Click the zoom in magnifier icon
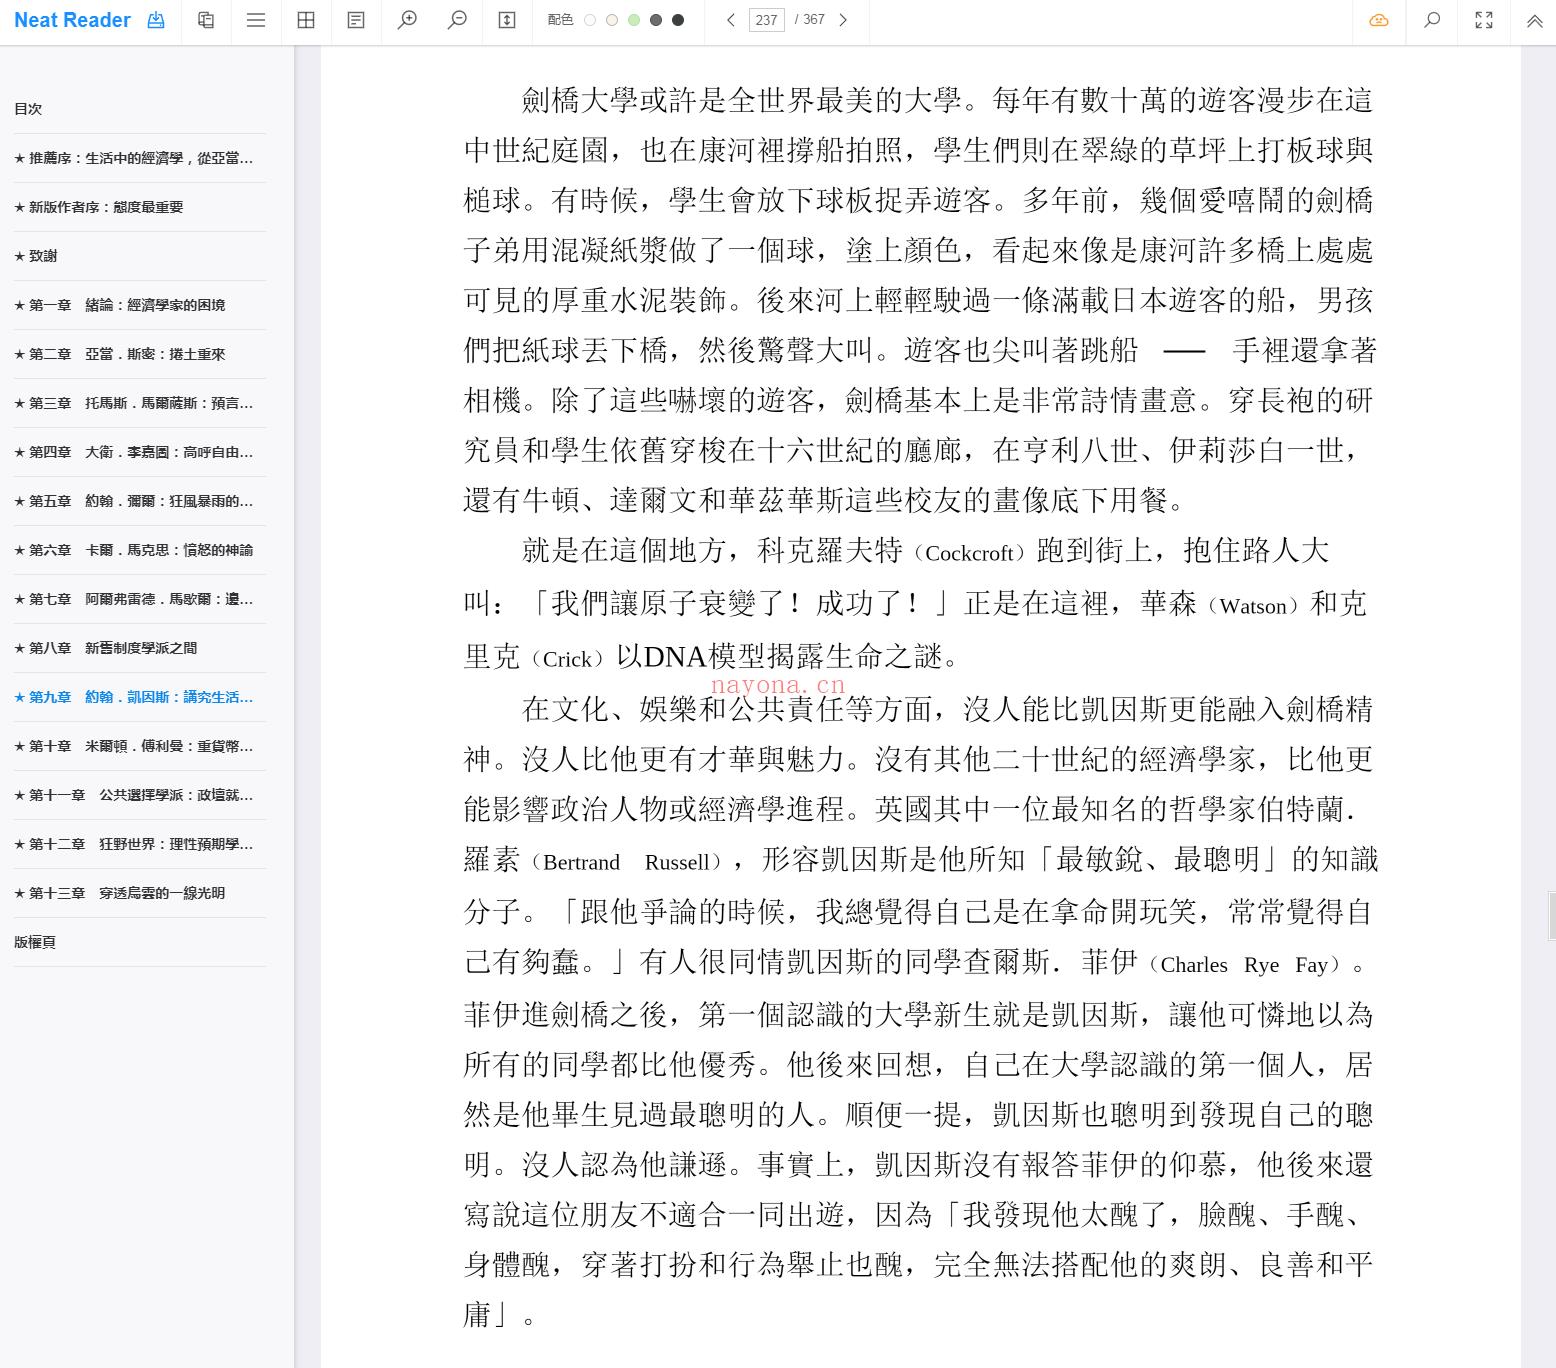1556x1368 pixels. click(x=407, y=20)
